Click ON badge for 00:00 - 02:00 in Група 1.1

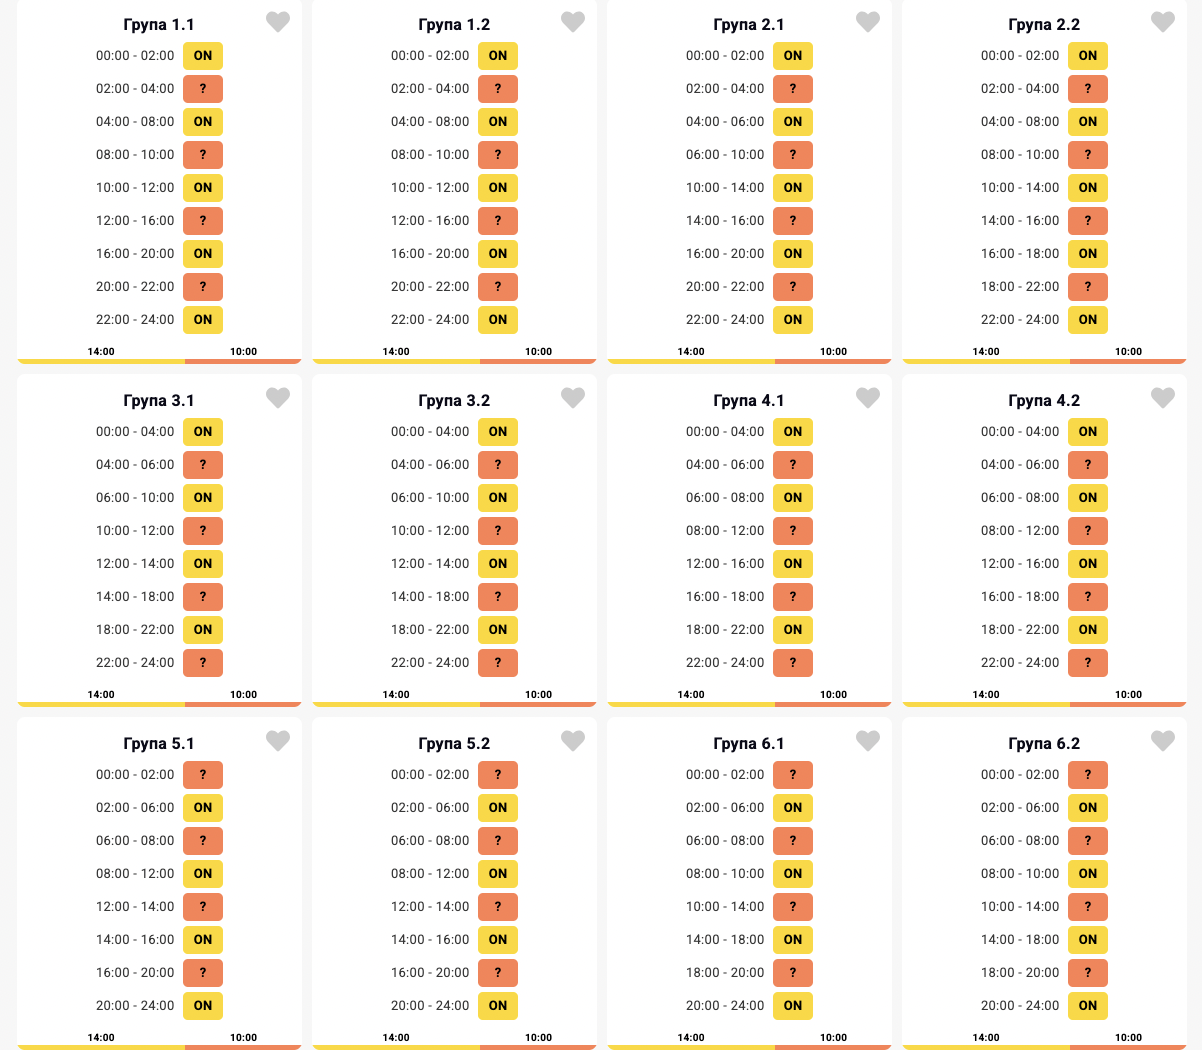coord(203,56)
